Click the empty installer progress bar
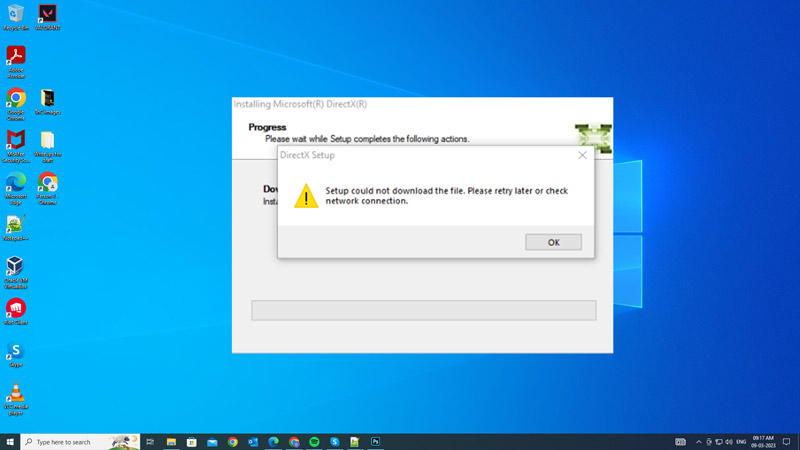The image size is (800, 450). (x=423, y=310)
